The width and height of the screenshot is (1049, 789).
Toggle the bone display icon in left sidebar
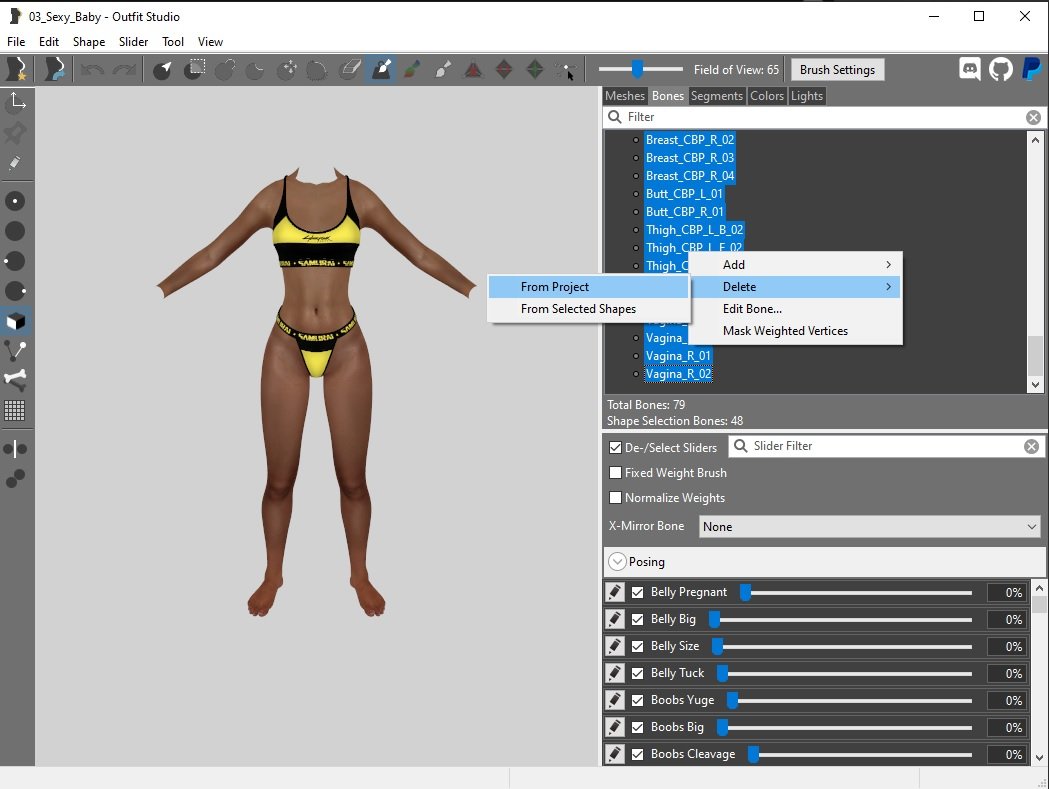click(16, 379)
